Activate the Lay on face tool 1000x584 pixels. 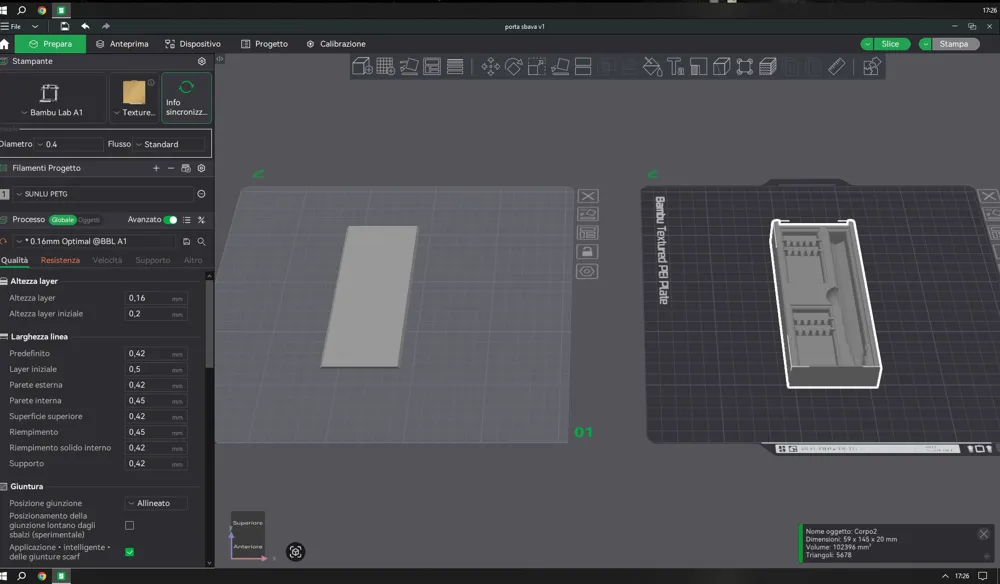pos(560,66)
